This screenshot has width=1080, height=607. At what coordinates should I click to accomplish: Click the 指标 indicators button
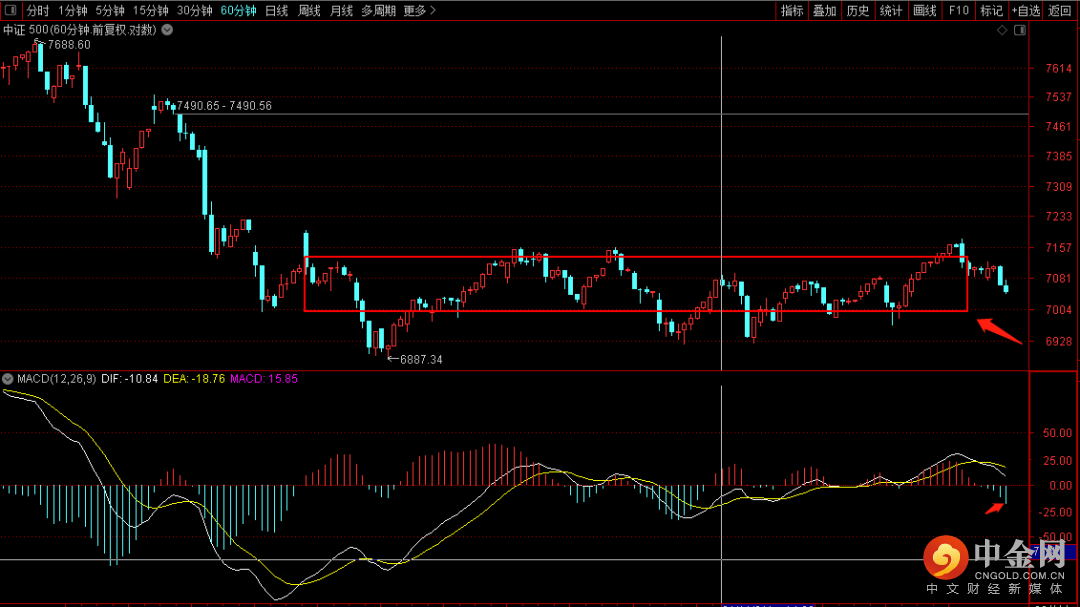pyautogui.click(x=792, y=11)
